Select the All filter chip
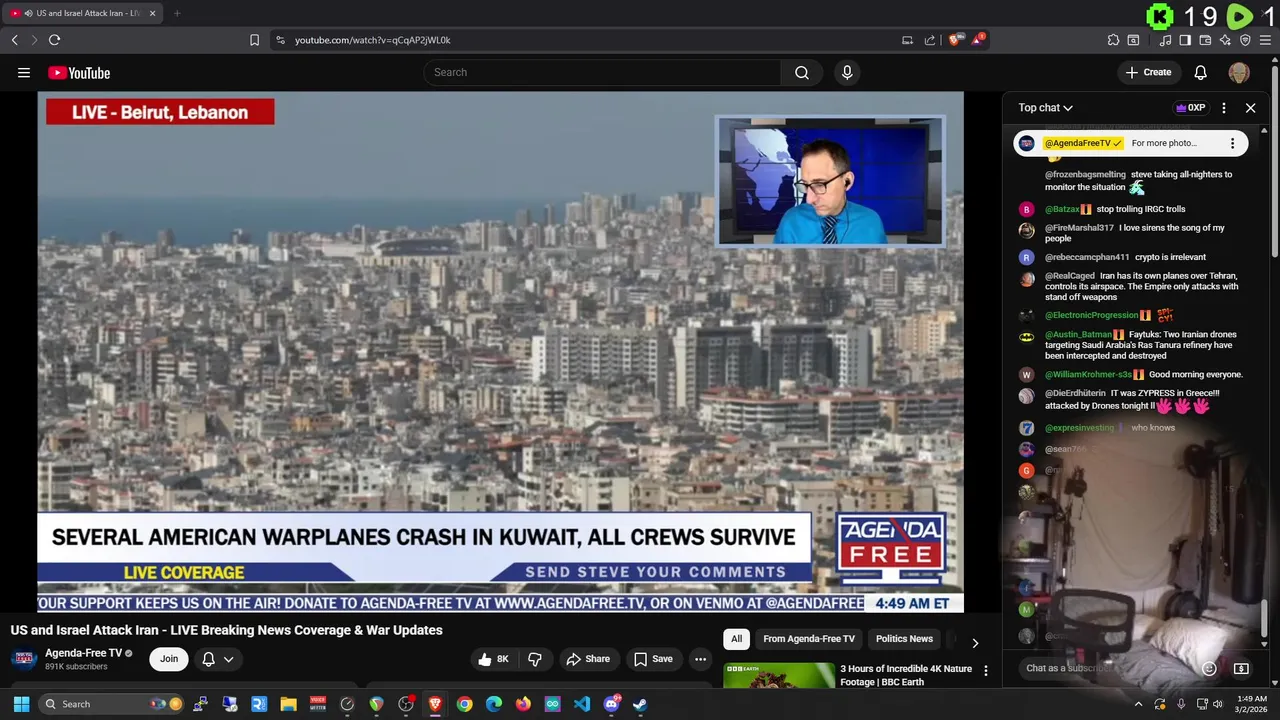The image size is (1280, 720). coord(736,639)
